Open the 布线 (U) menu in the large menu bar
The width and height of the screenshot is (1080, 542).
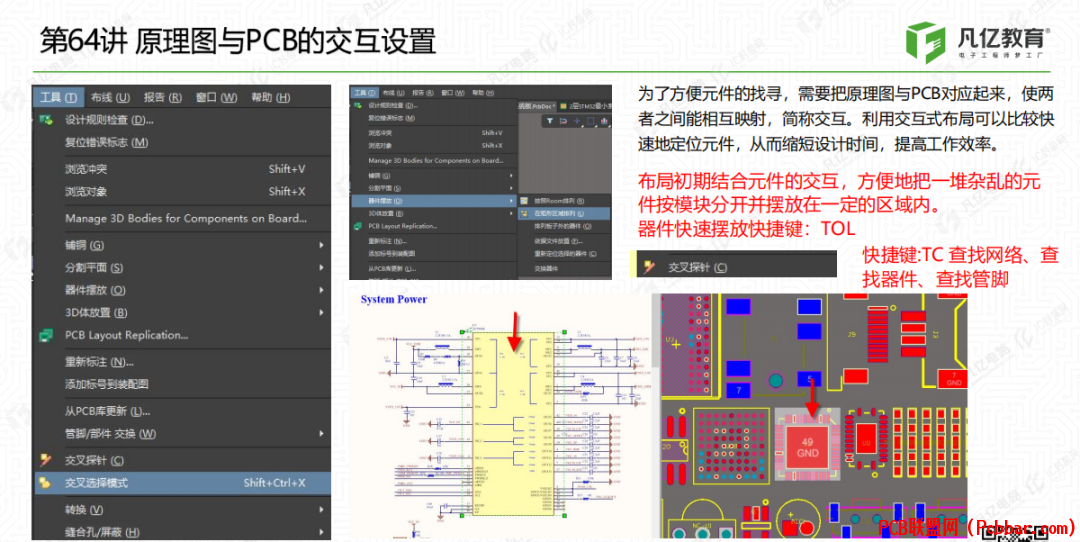[x=110, y=97]
